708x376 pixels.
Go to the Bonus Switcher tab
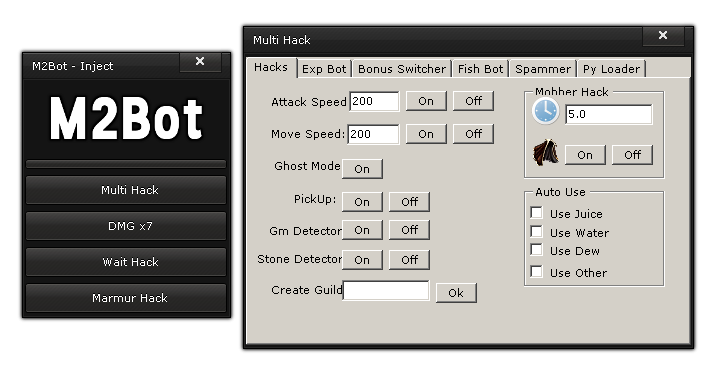(402, 69)
